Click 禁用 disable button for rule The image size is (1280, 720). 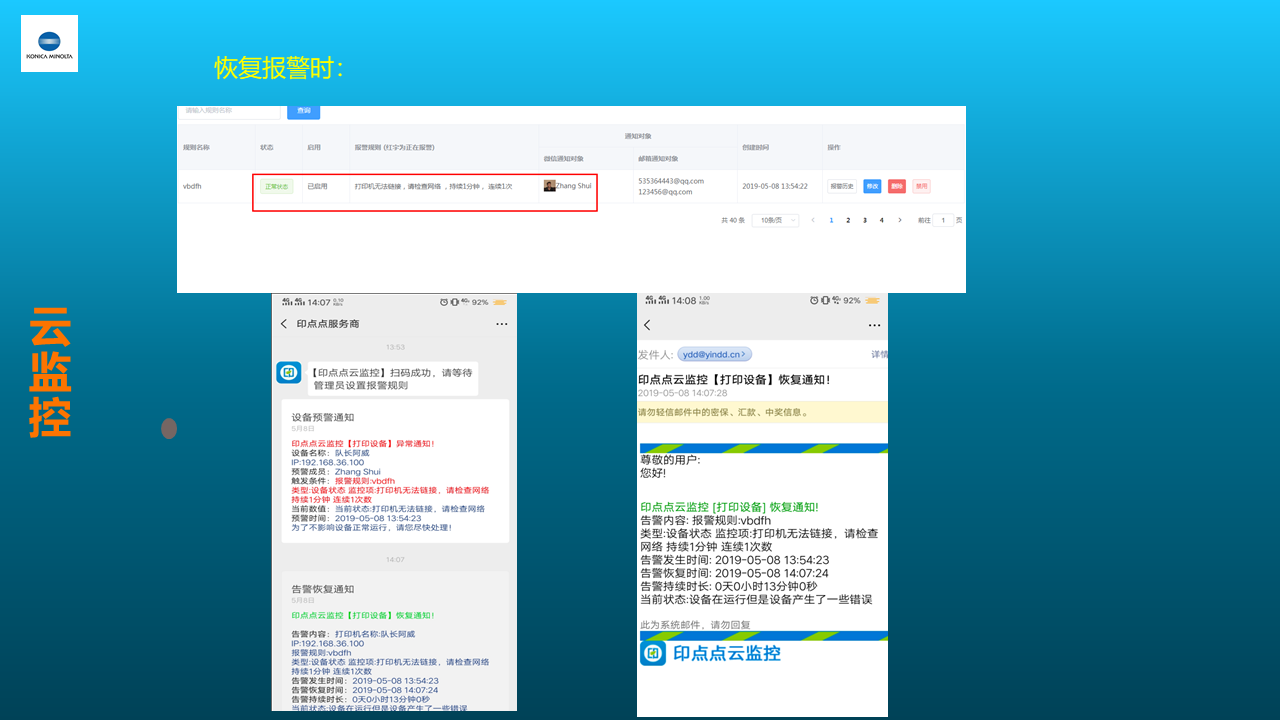point(921,186)
